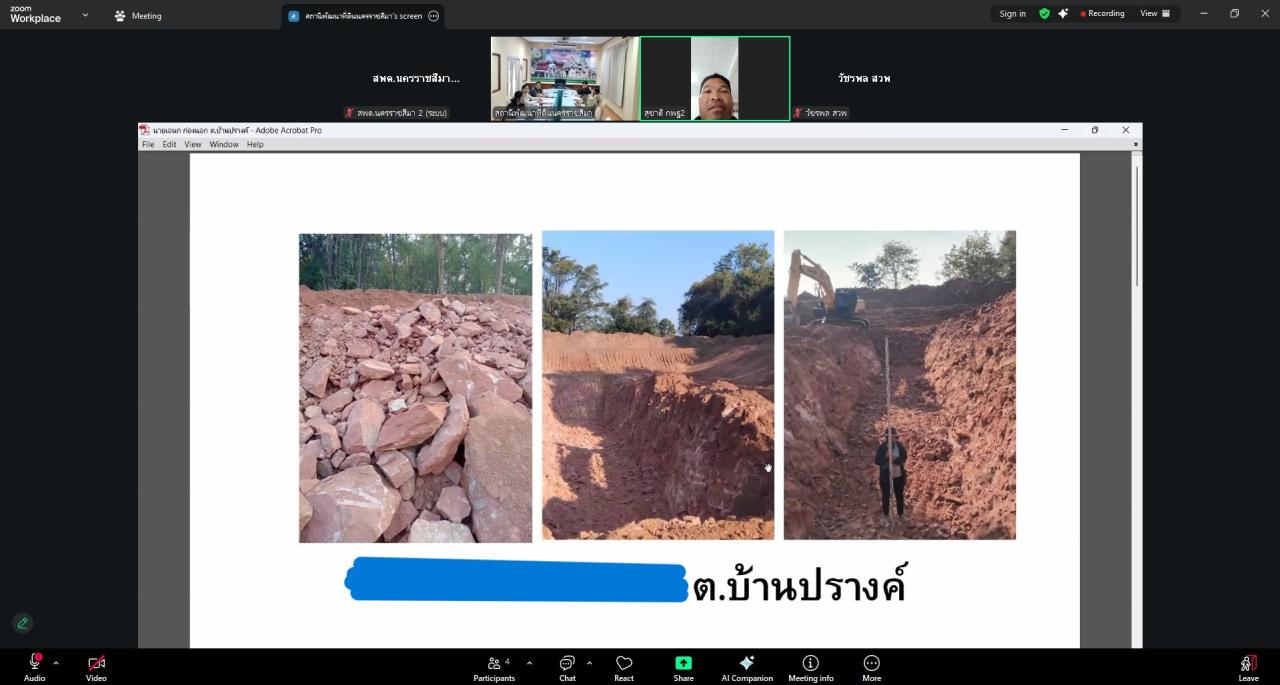Open Acrobat's File menu
Image resolution: width=1280 pixels, height=685 pixels.
point(148,144)
